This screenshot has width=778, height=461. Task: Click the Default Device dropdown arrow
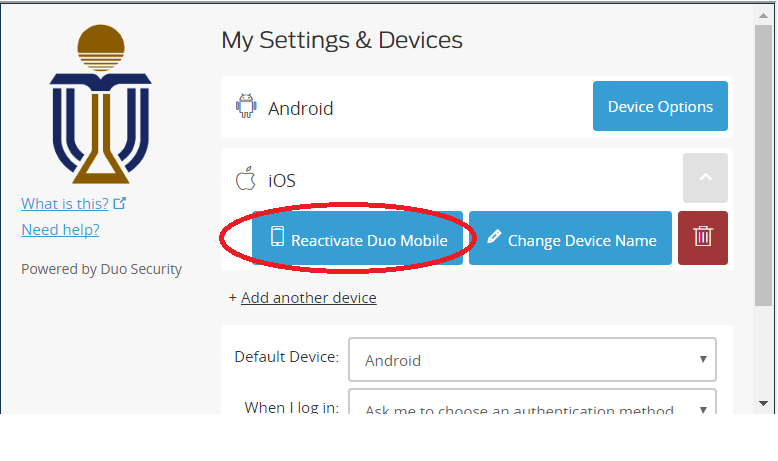tap(703, 359)
